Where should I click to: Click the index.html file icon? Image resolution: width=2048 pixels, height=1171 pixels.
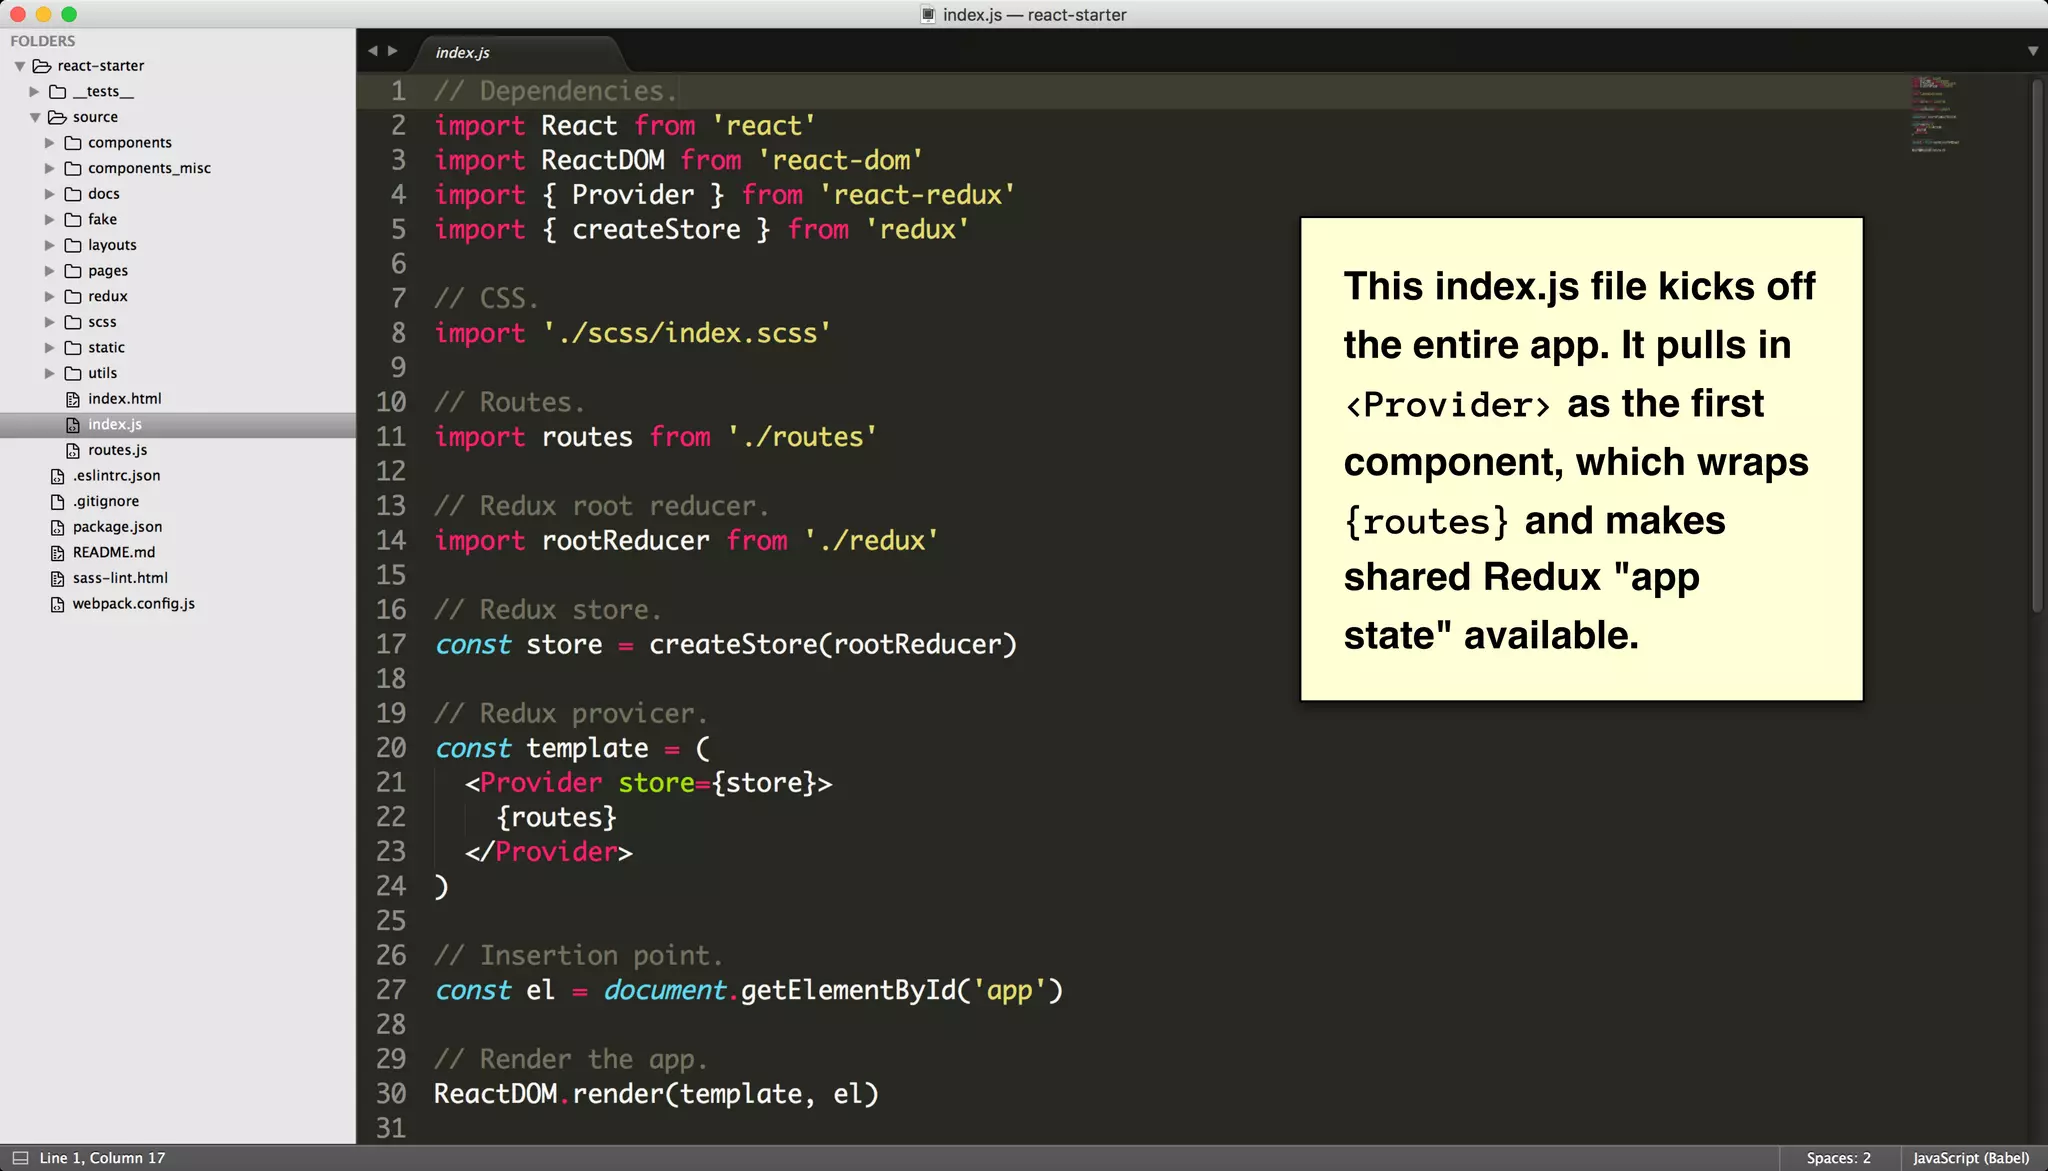[73, 399]
